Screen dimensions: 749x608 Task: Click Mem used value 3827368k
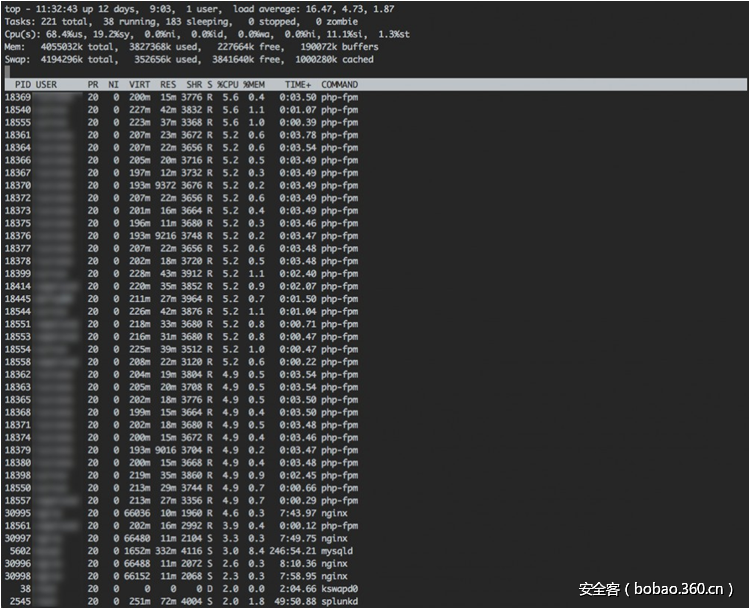(150, 47)
